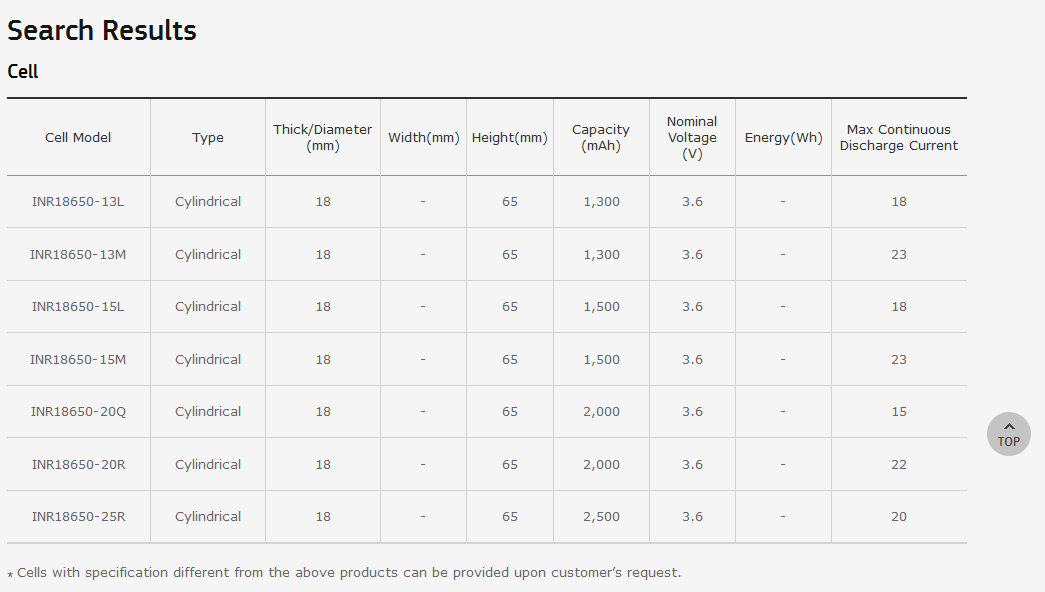The width and height of the screenshot is (1045, 592).
Task: Click the 2,000 capacity value for INR18650-20Q
Action: [601, 411]
